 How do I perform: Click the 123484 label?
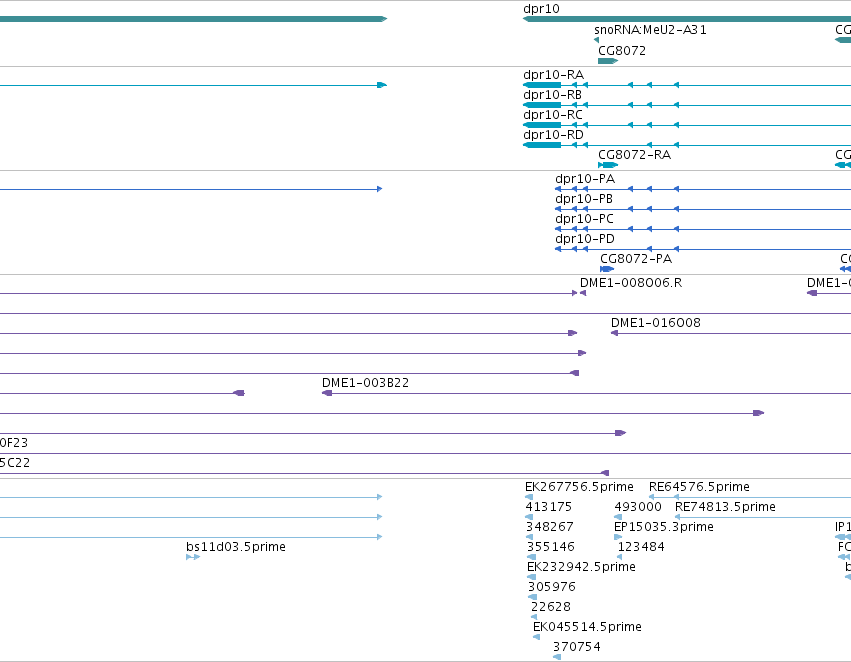click(641, 548)
